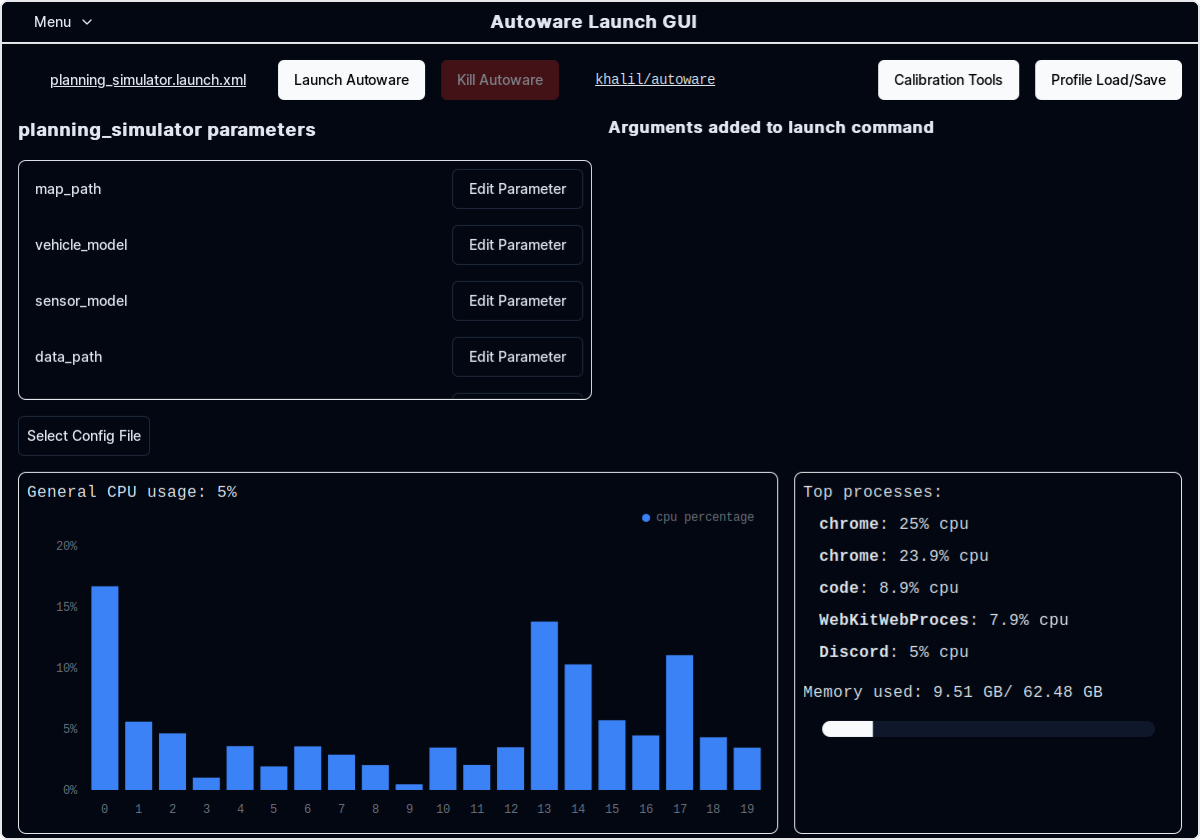Toggle the cpu percentage legend indicator

pyautogui.click(x=645, y=517)
